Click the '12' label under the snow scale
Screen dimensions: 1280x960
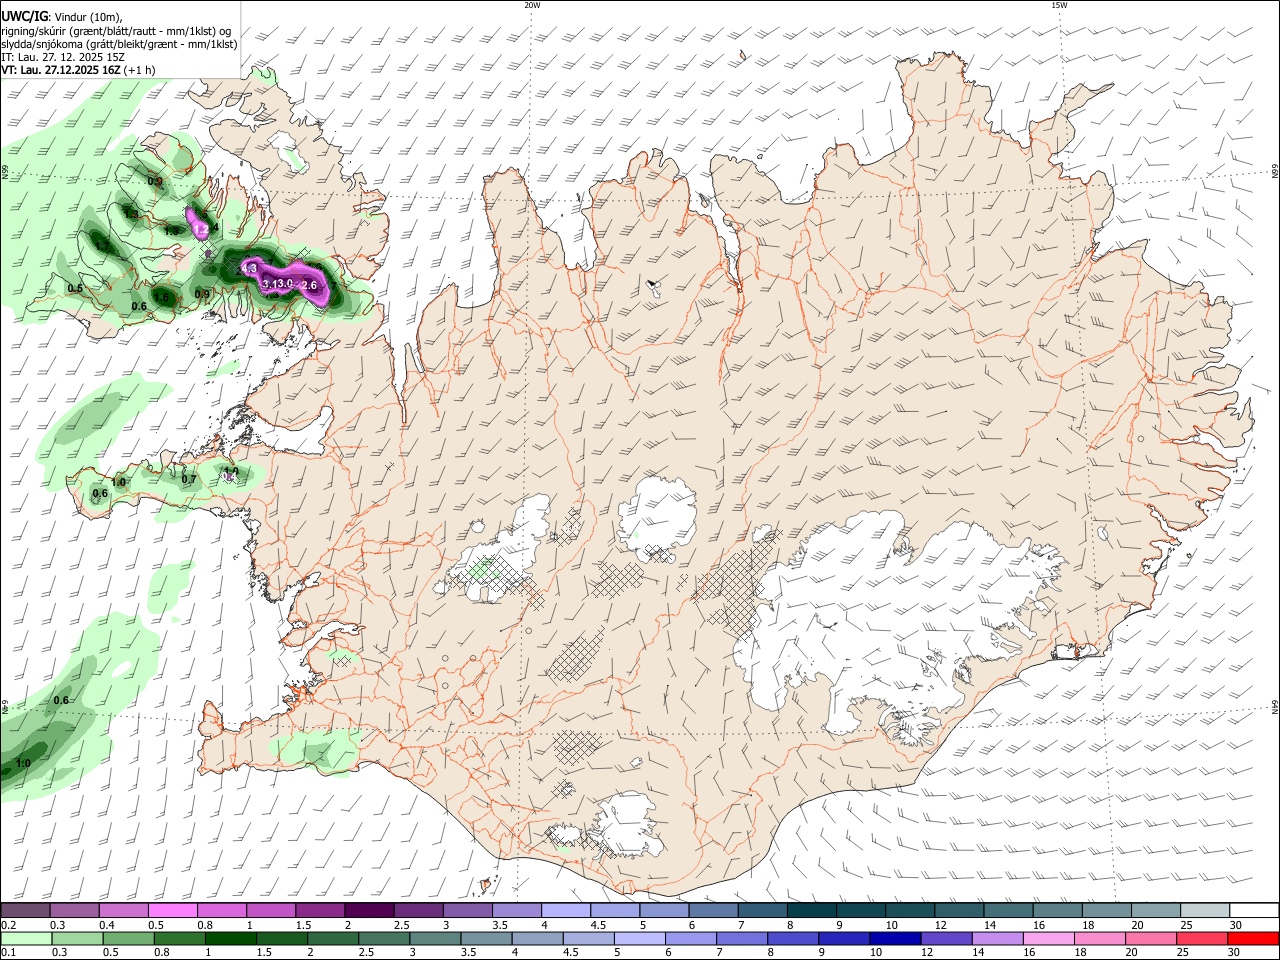click(940, 925)
